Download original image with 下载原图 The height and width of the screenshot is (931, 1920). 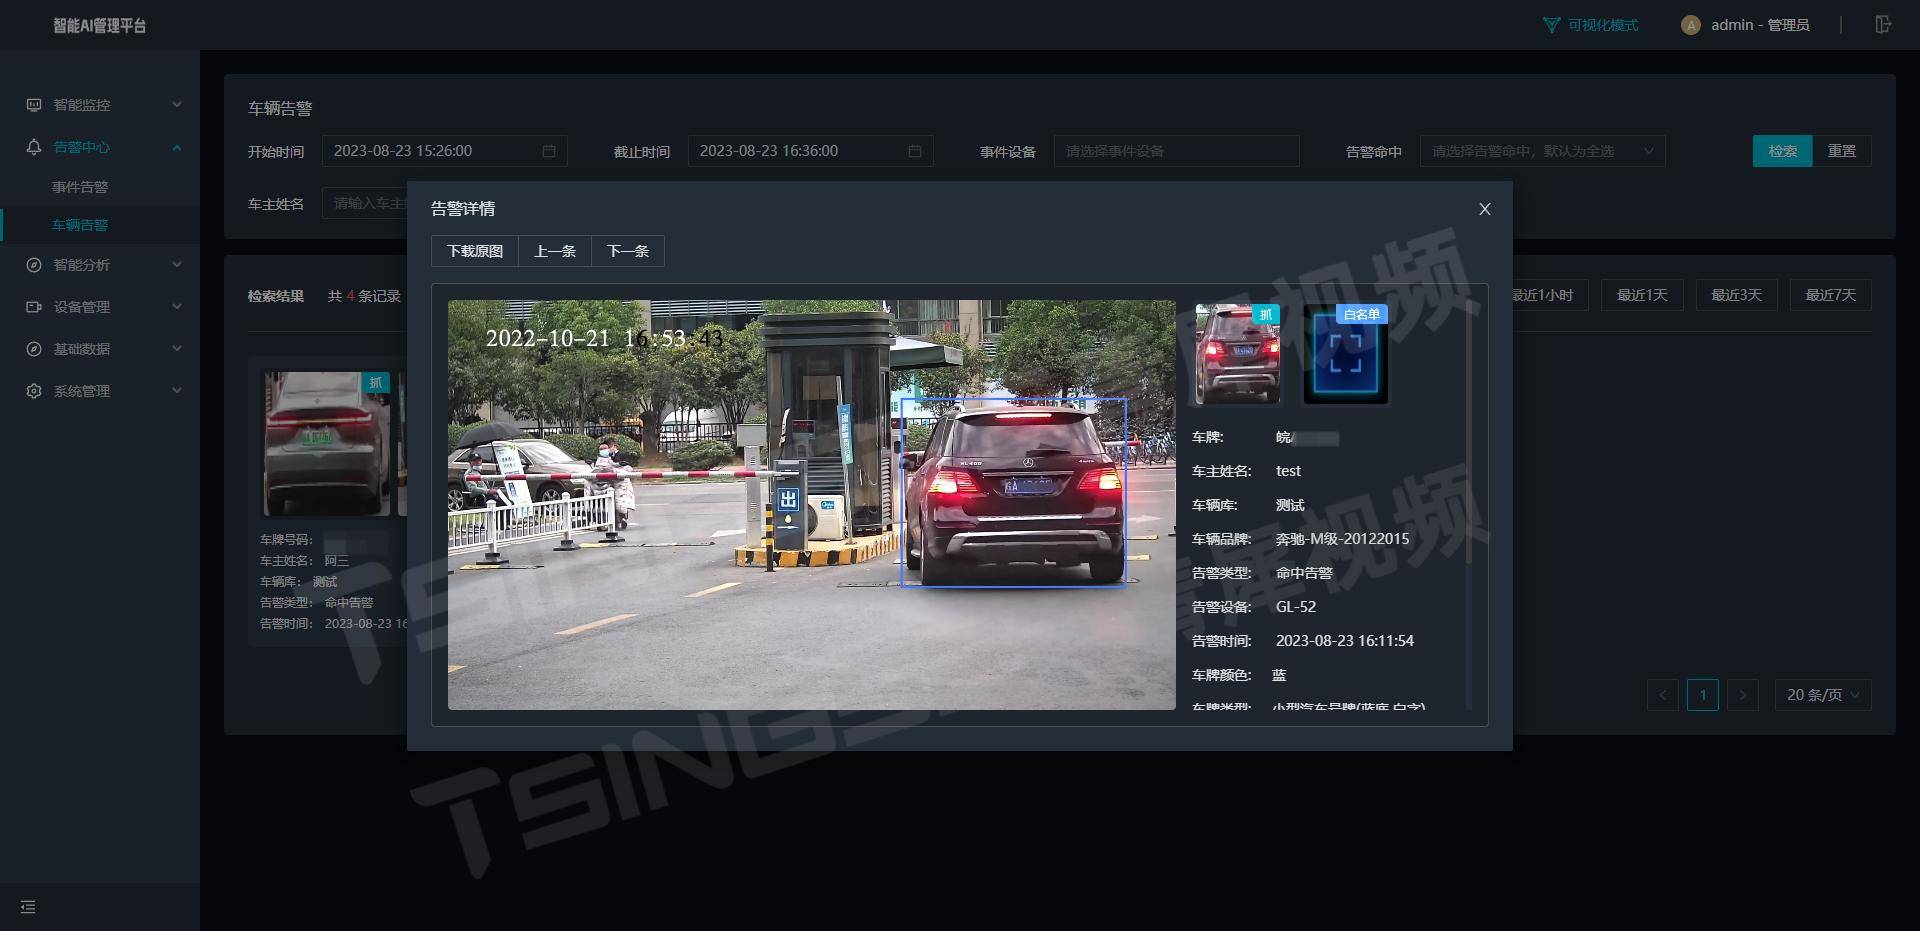click(474, 251)
